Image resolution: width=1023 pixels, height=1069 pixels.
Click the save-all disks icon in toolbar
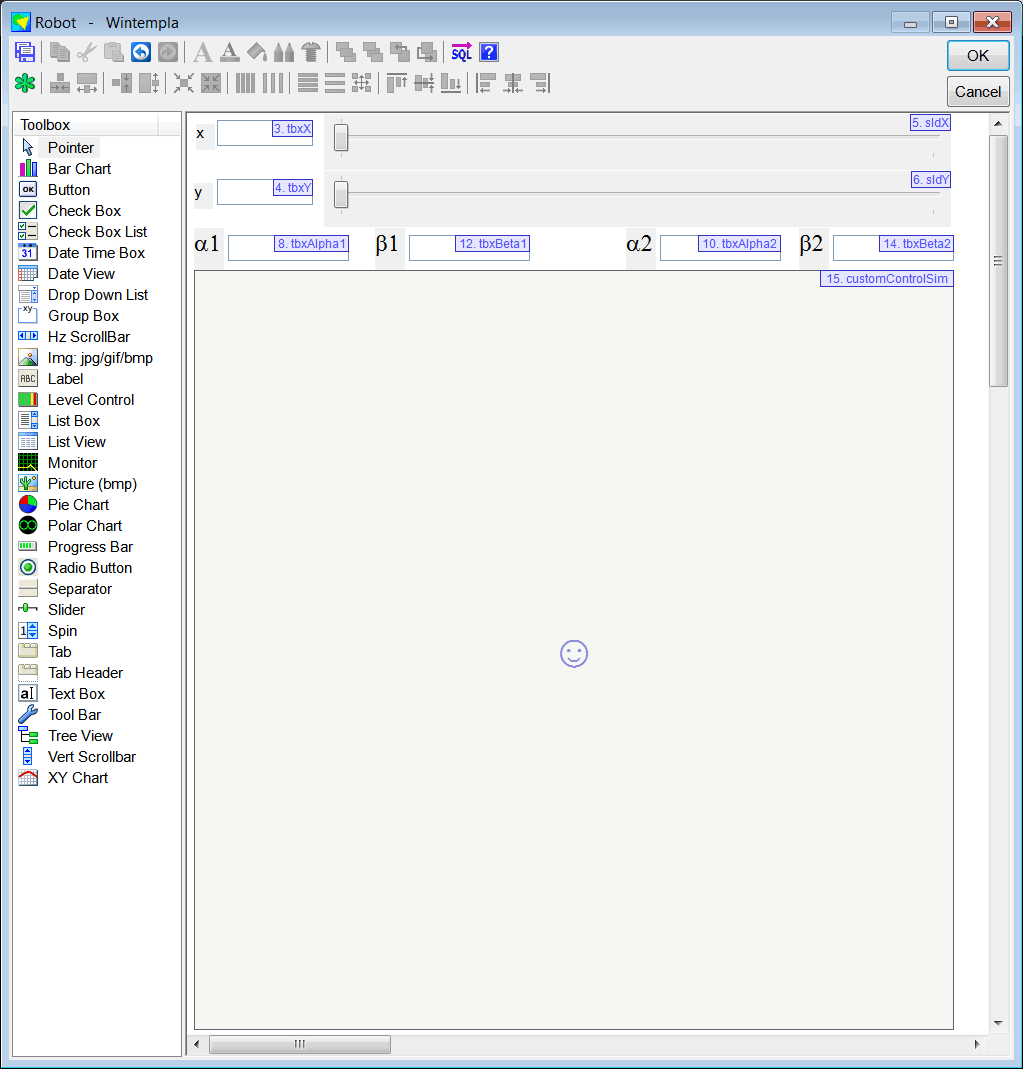coord(25,52)
